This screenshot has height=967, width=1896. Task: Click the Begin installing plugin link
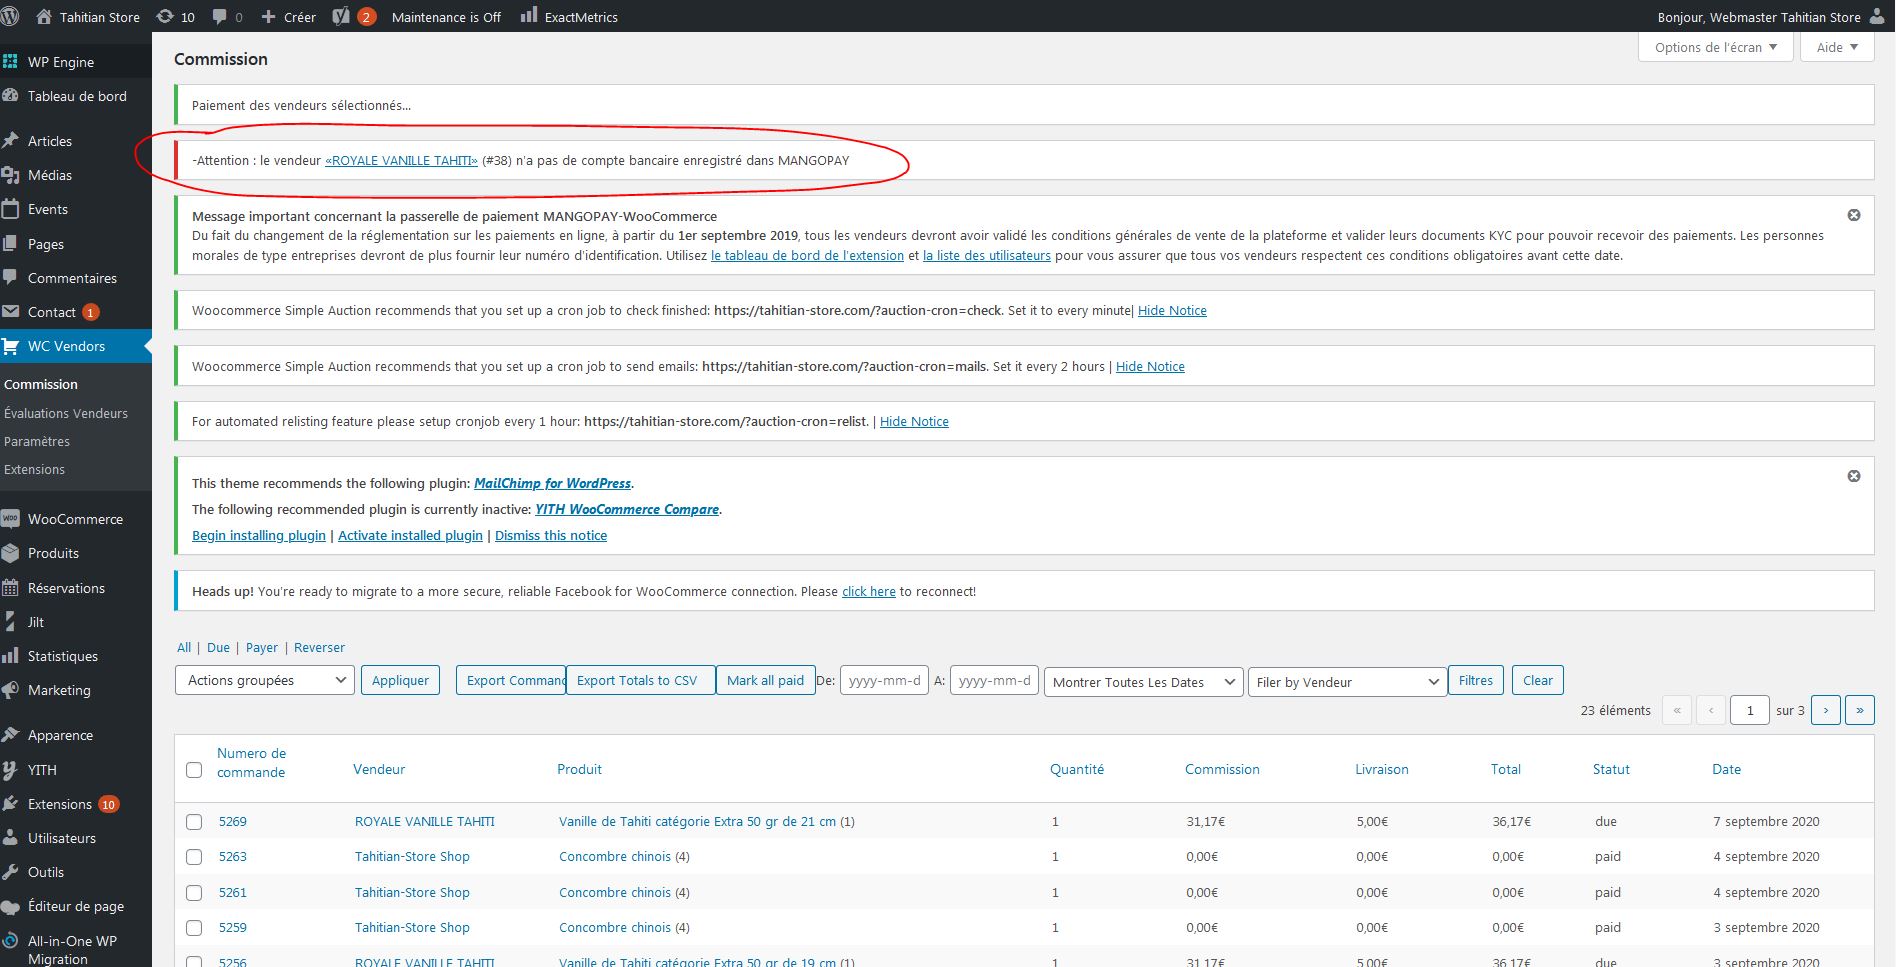[x=259, y=535]
